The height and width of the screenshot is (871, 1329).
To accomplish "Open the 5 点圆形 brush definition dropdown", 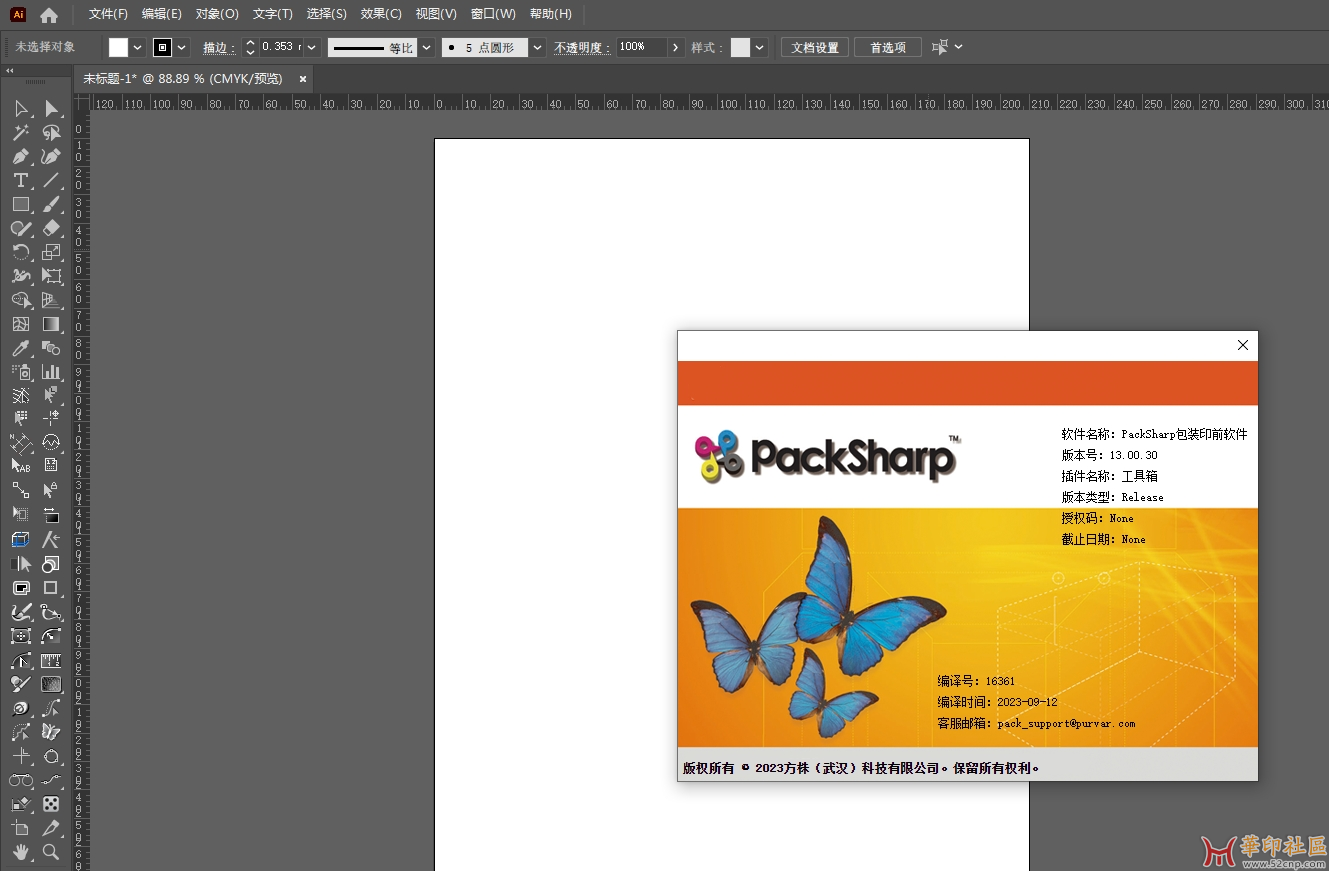I will point(538,47).
